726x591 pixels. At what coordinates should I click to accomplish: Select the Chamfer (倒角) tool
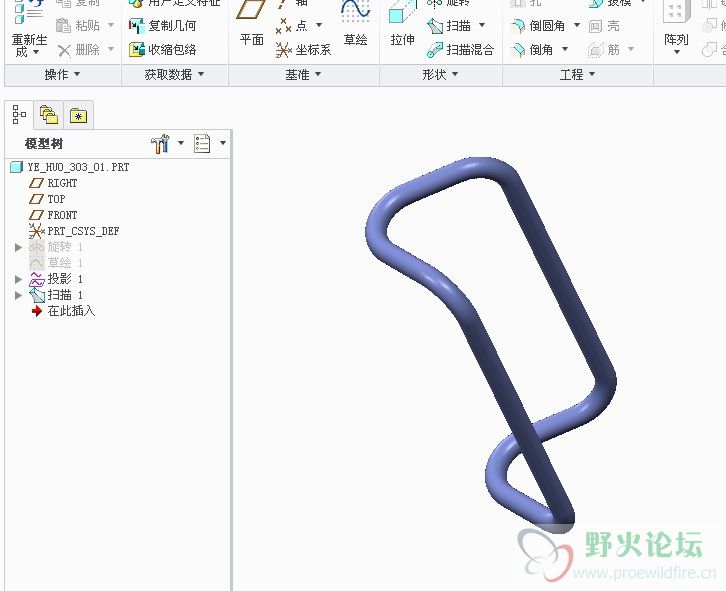[x=531, y=49]
